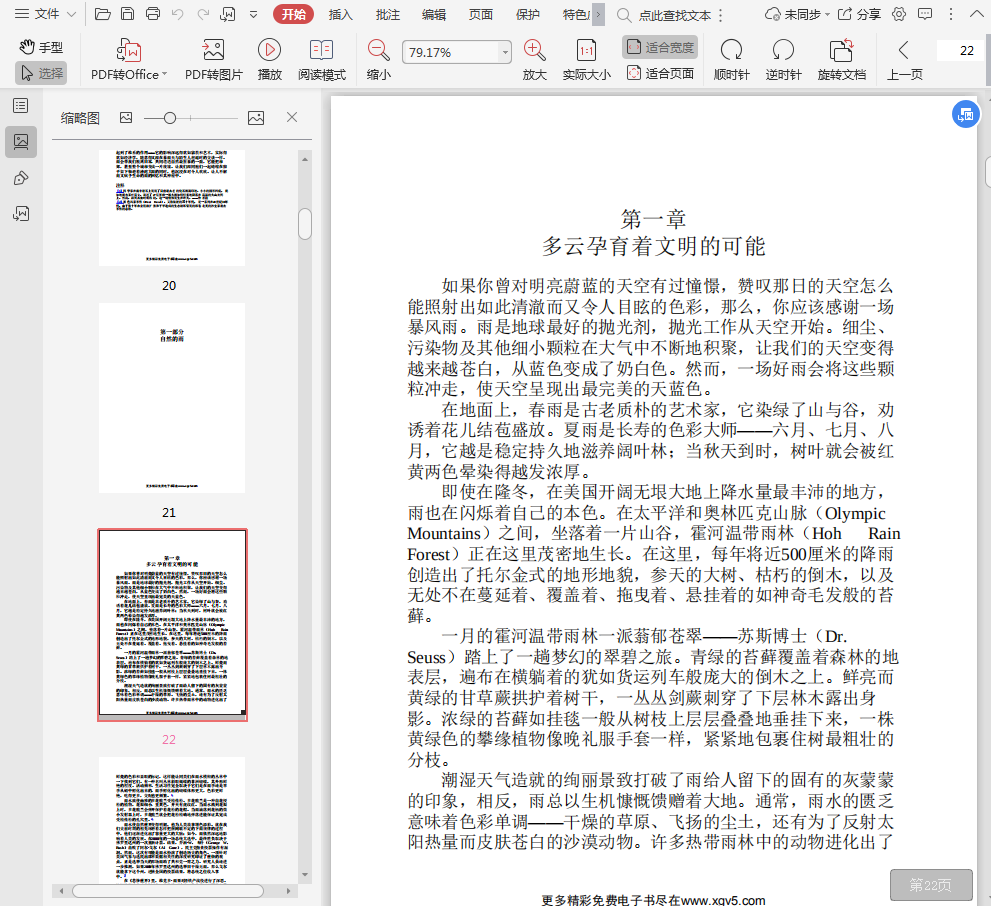Click the page number field showing 22
This screenshot has height=906, width=991.
[961, 51]
